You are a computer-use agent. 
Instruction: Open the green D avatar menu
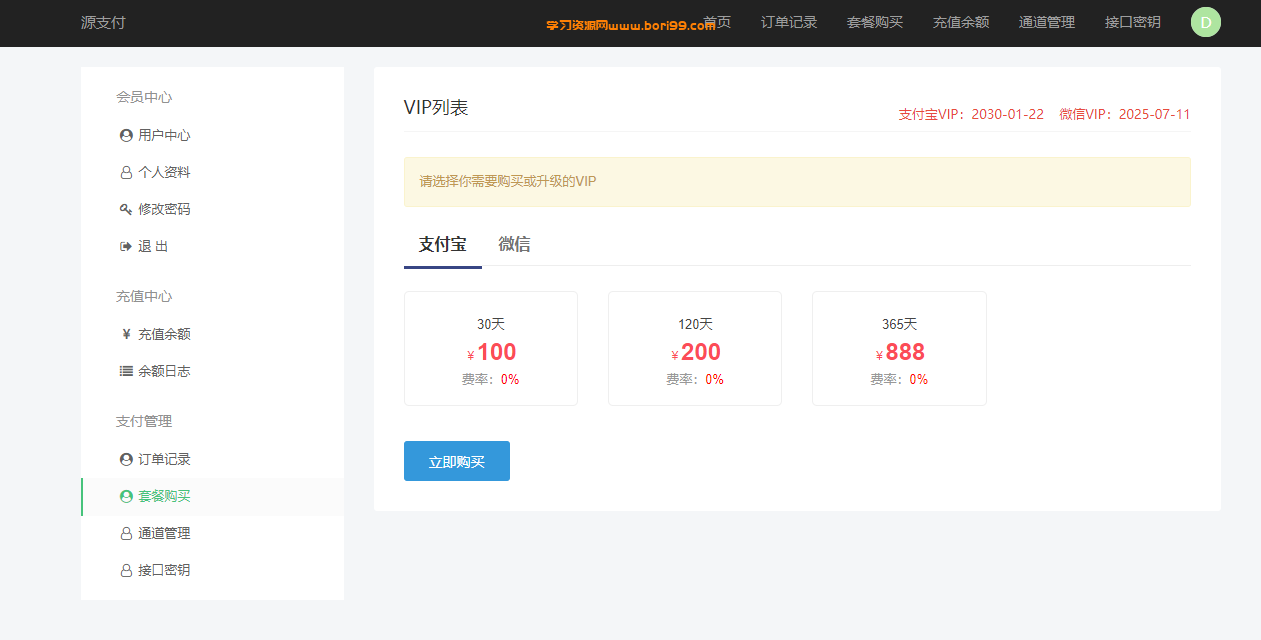pos(1206,22)
